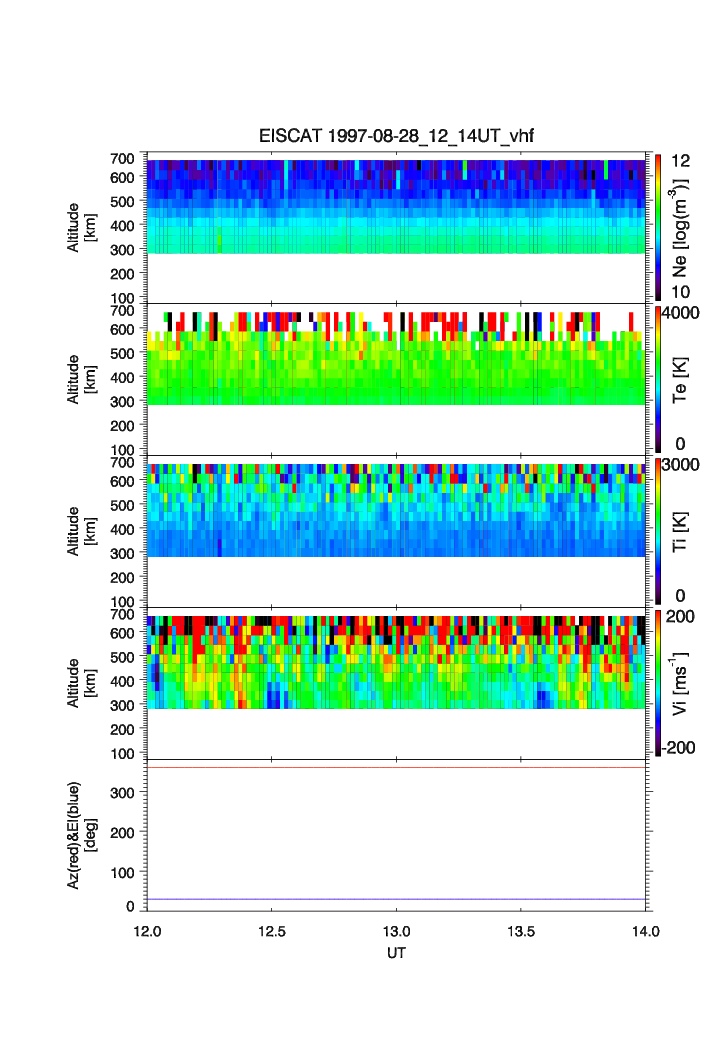Screen dimensions: 708x1063
Task: Click the 200 tick on the Az/El axis
Action: [x=122, y=833]
